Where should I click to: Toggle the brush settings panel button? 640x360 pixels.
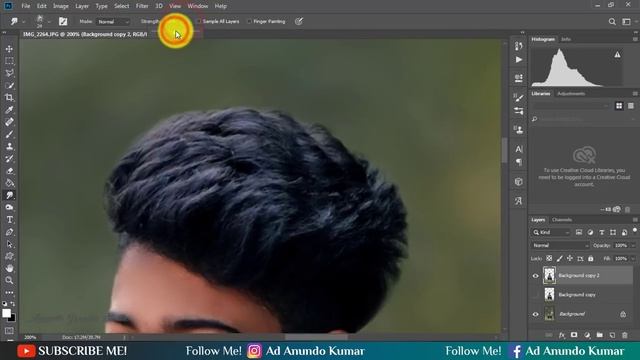tap(63, 22)
